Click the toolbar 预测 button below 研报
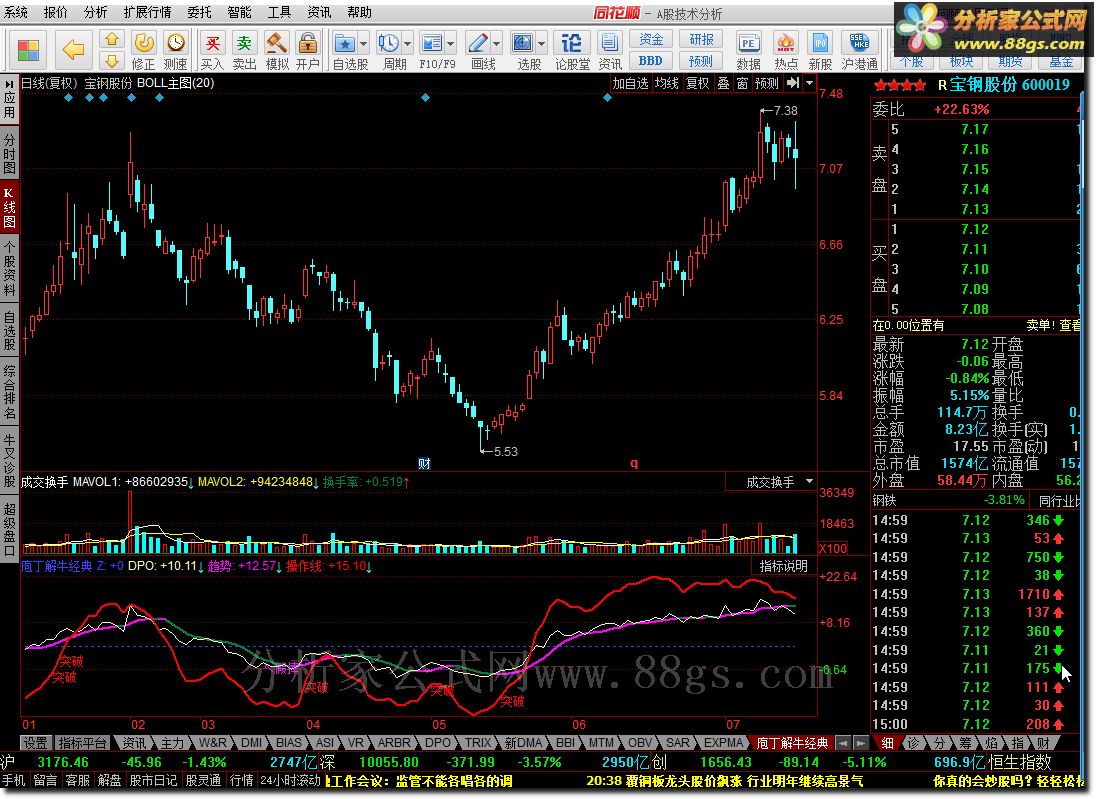The height and width of the screenshot is (799, 1096). [x=701, y=61]
